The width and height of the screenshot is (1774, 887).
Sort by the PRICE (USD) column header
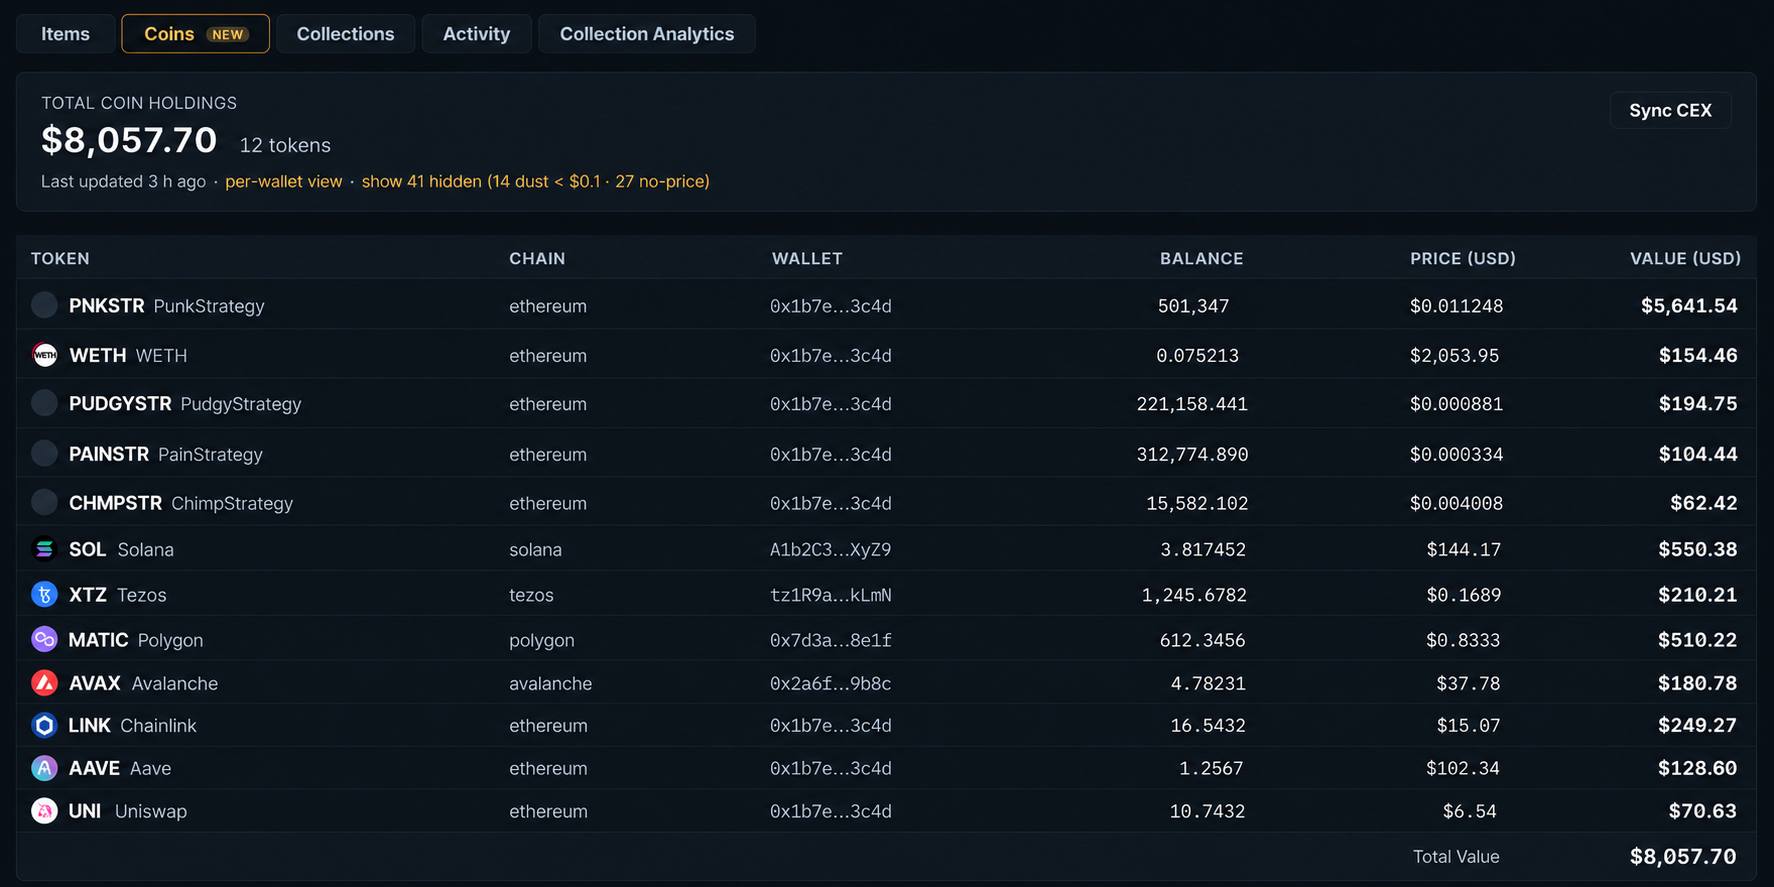[1462, 258]
